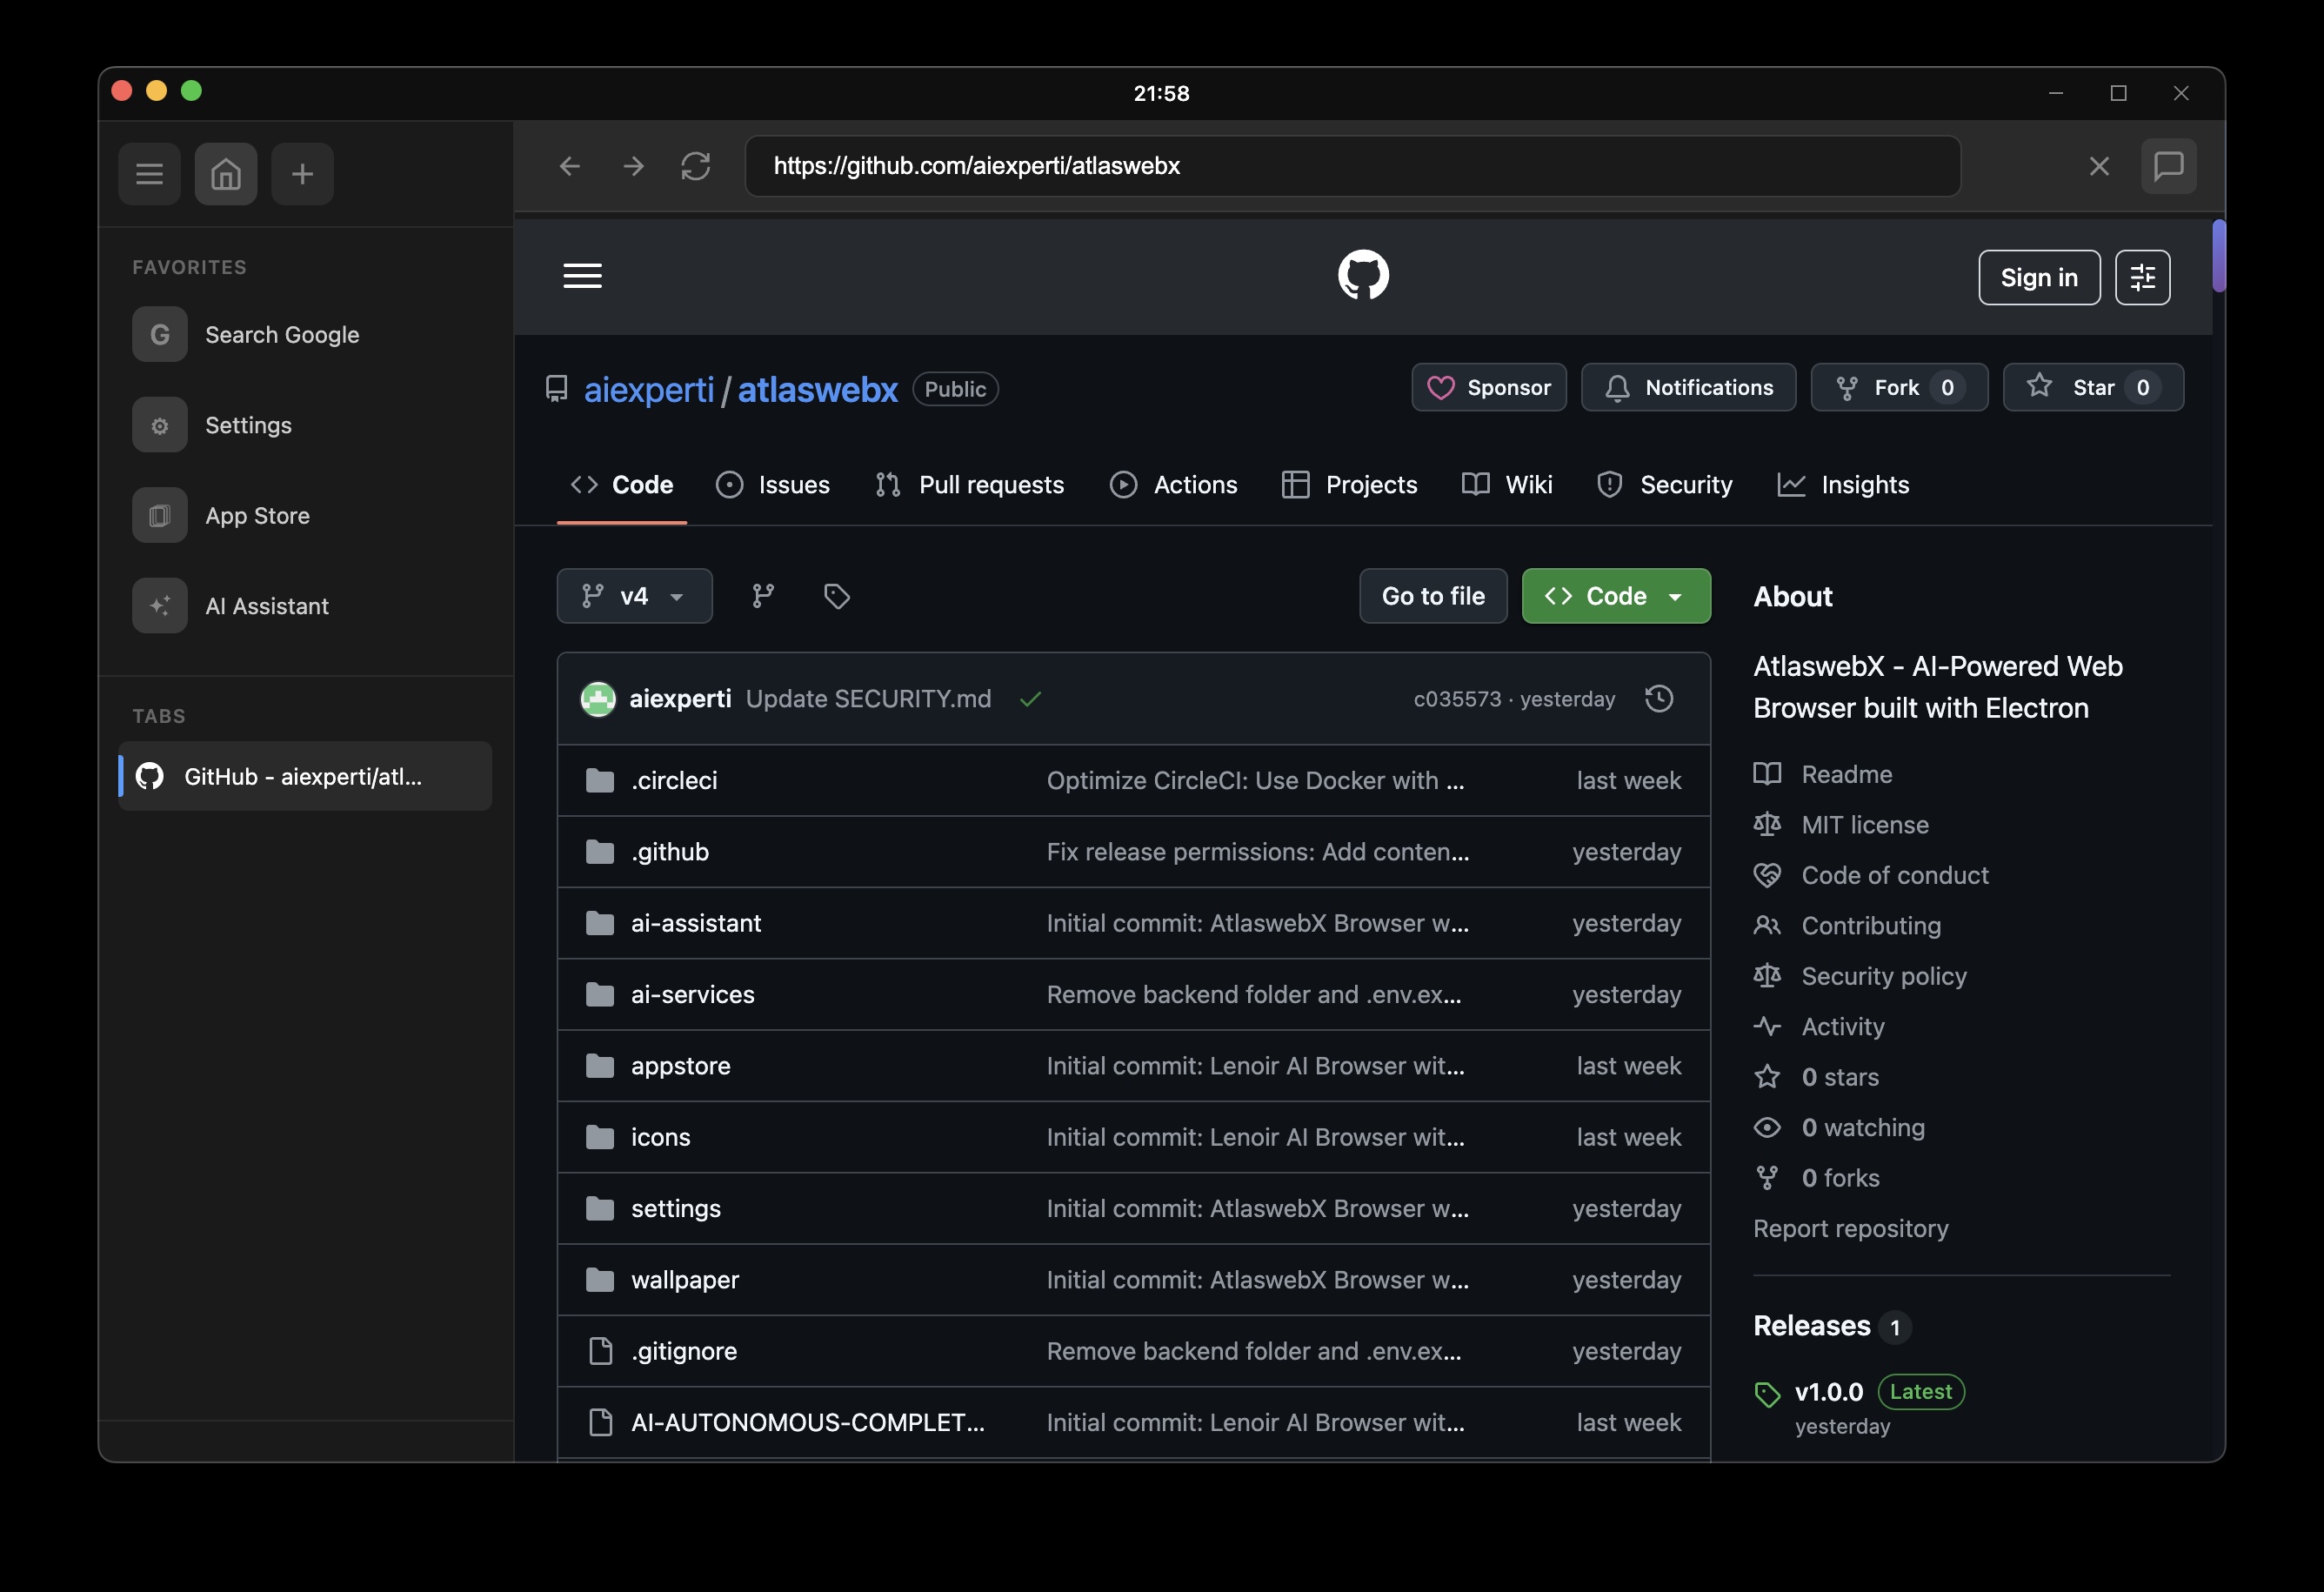Click the browser home icon
Image resolution: width=2324 pixels, height=1592 pixels.
coord(225,174)
